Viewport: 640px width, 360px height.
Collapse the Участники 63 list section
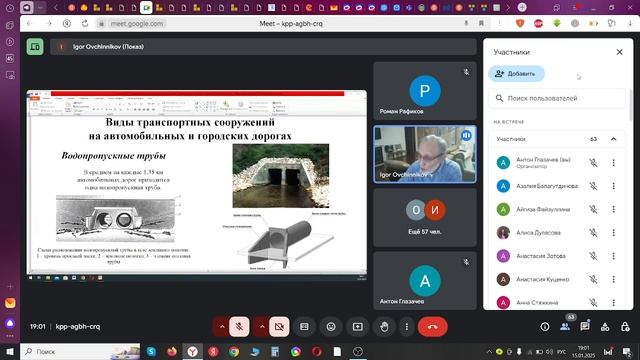tap(613, 139)
